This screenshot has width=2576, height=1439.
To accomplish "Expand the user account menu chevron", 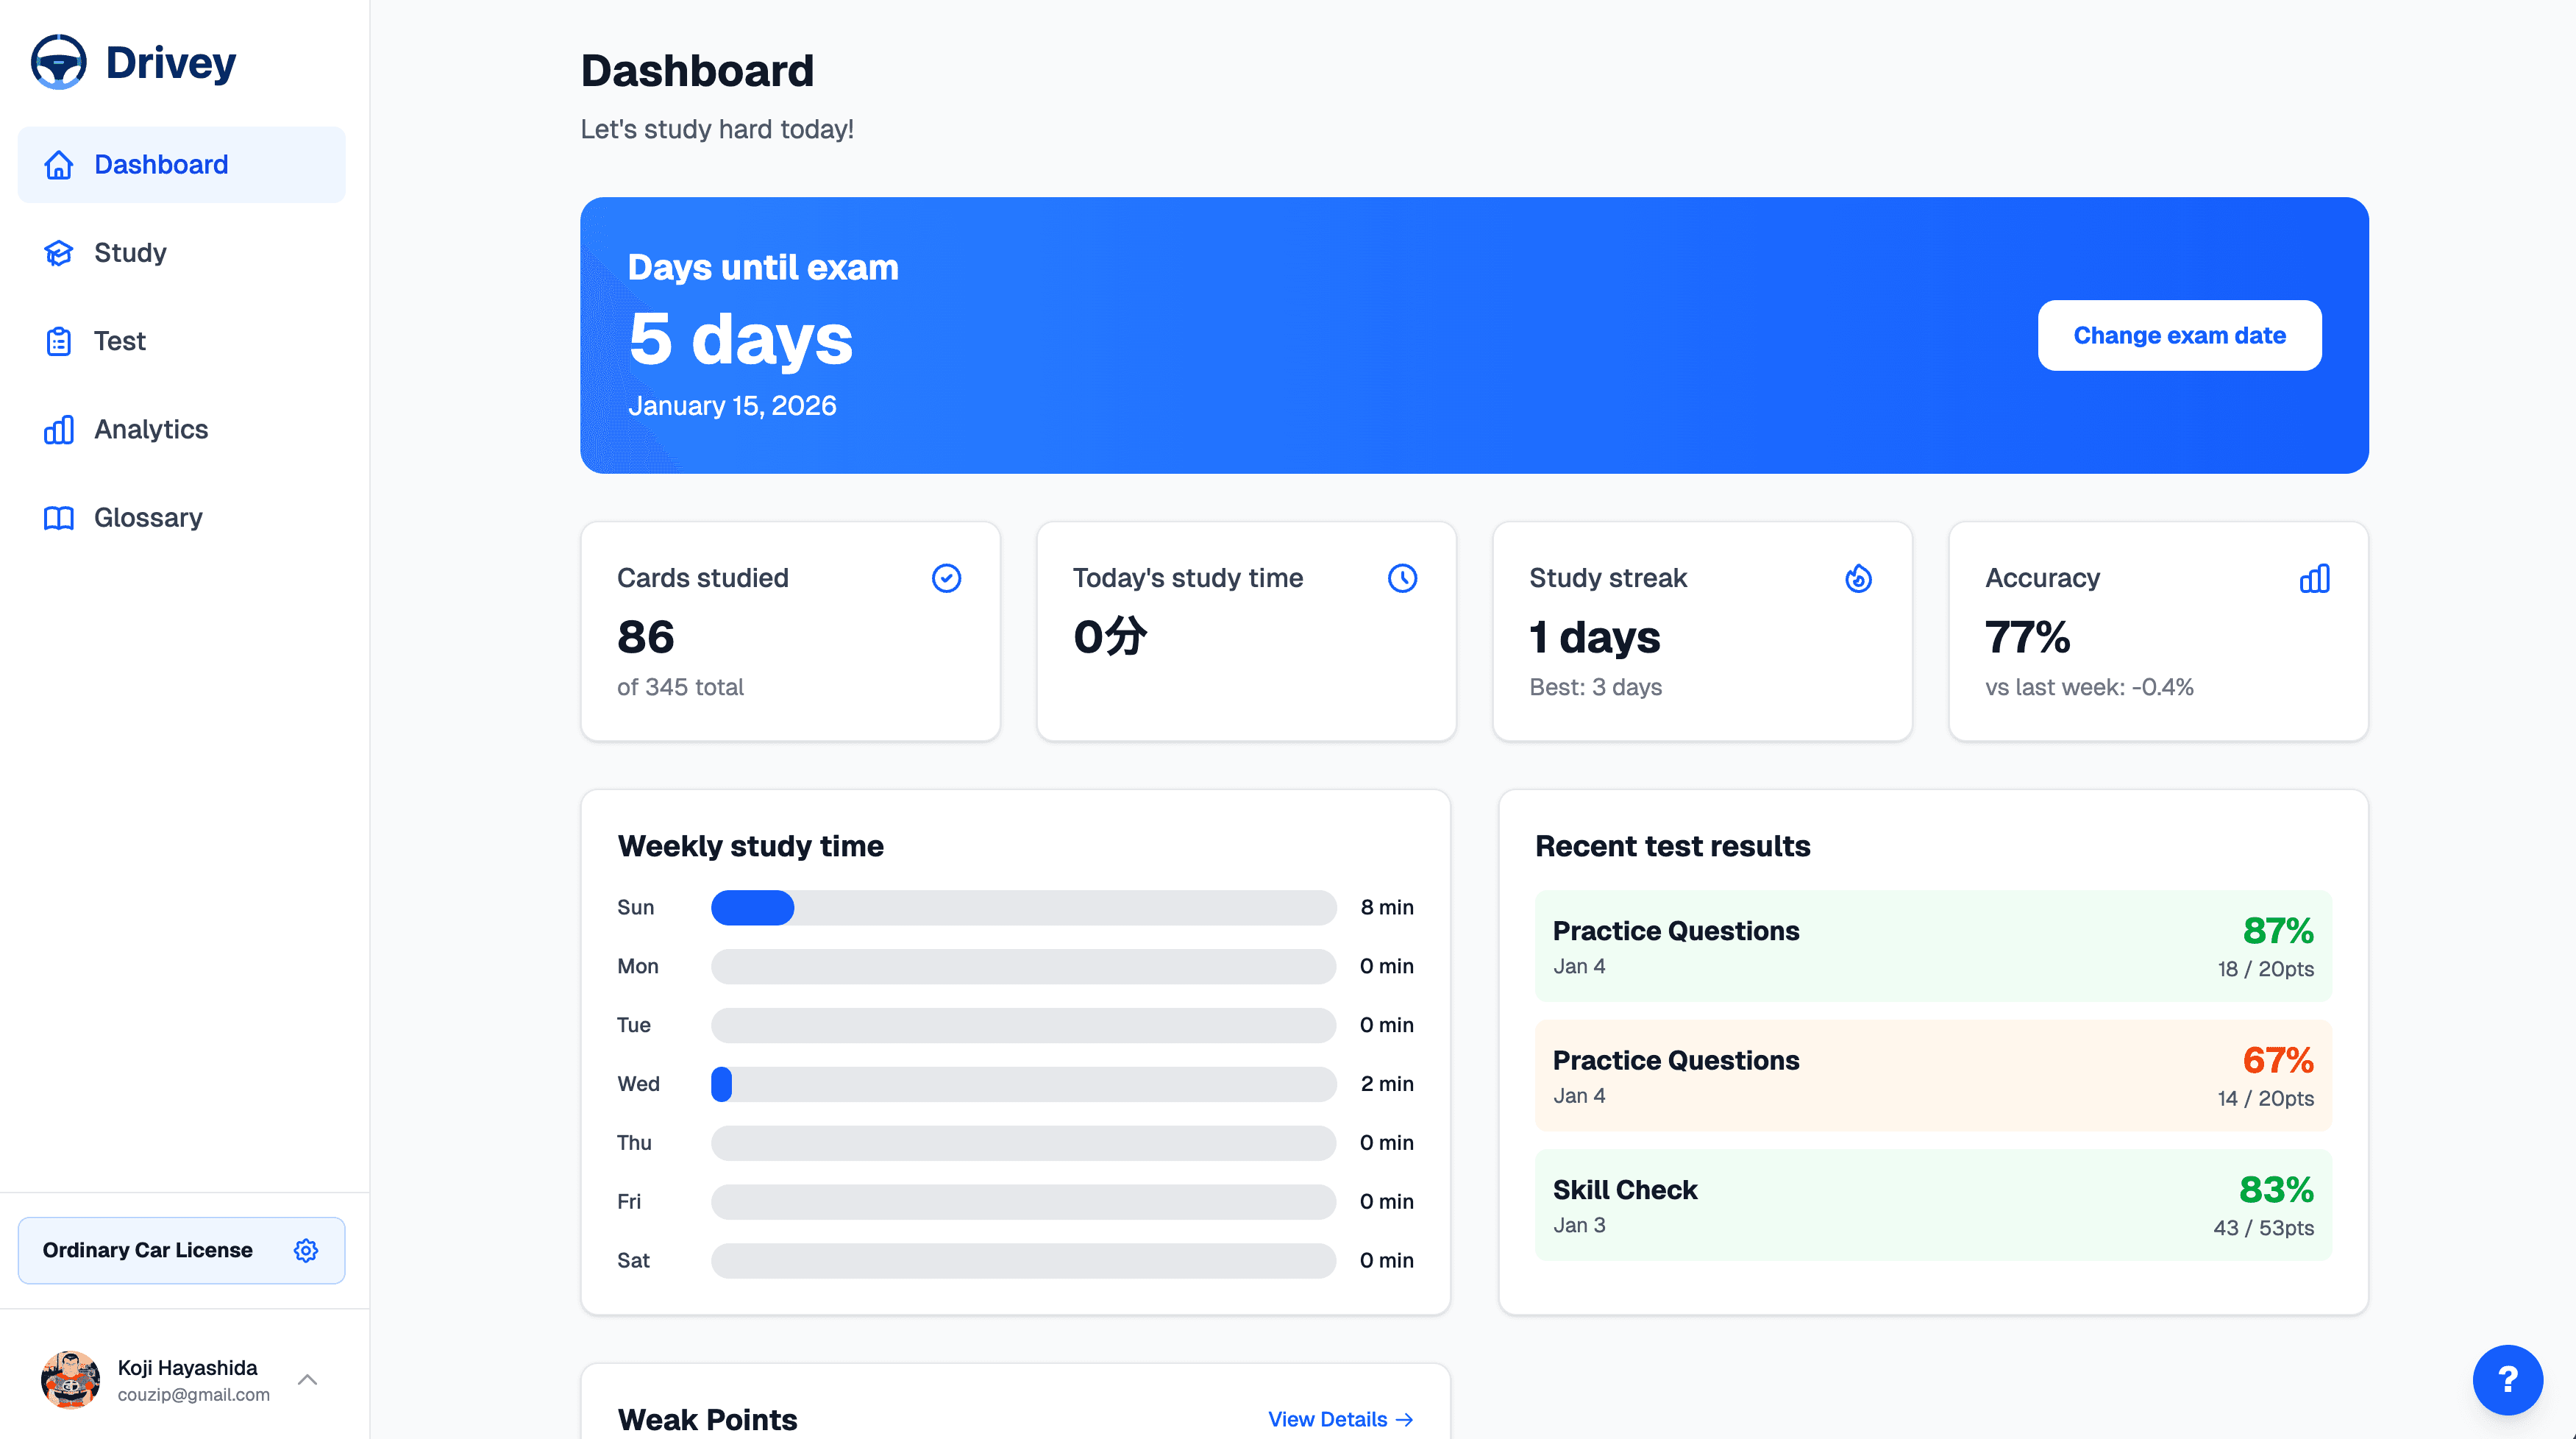I will point(308,1380).
